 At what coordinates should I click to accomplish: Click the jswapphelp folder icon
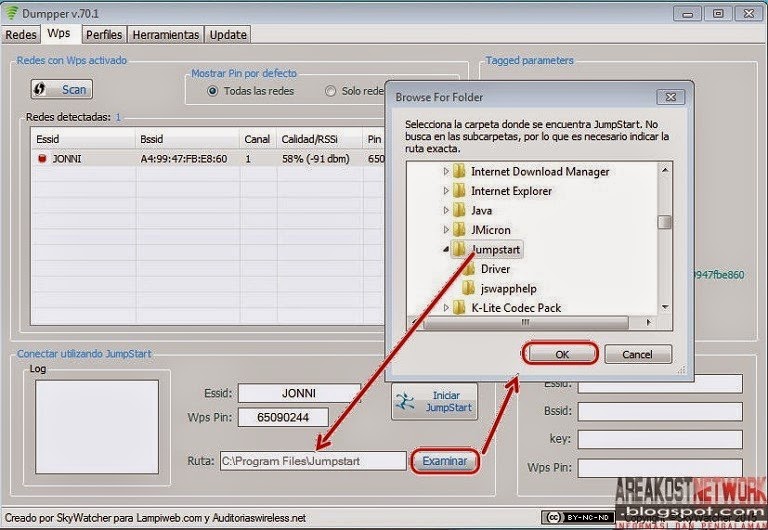[469, 289]
